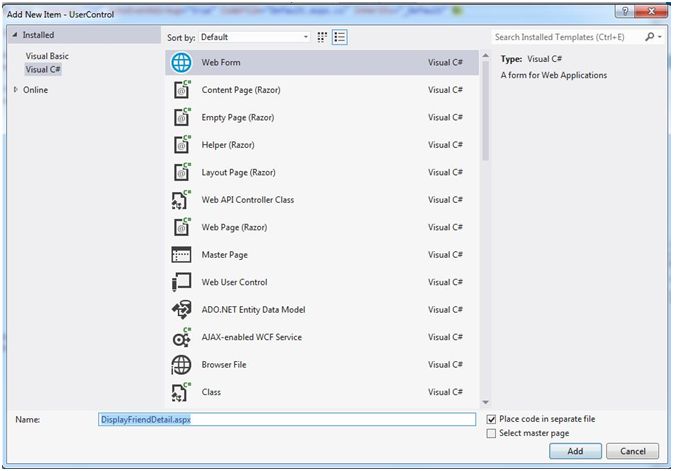Select the Class template text

(x=211, y=392)
